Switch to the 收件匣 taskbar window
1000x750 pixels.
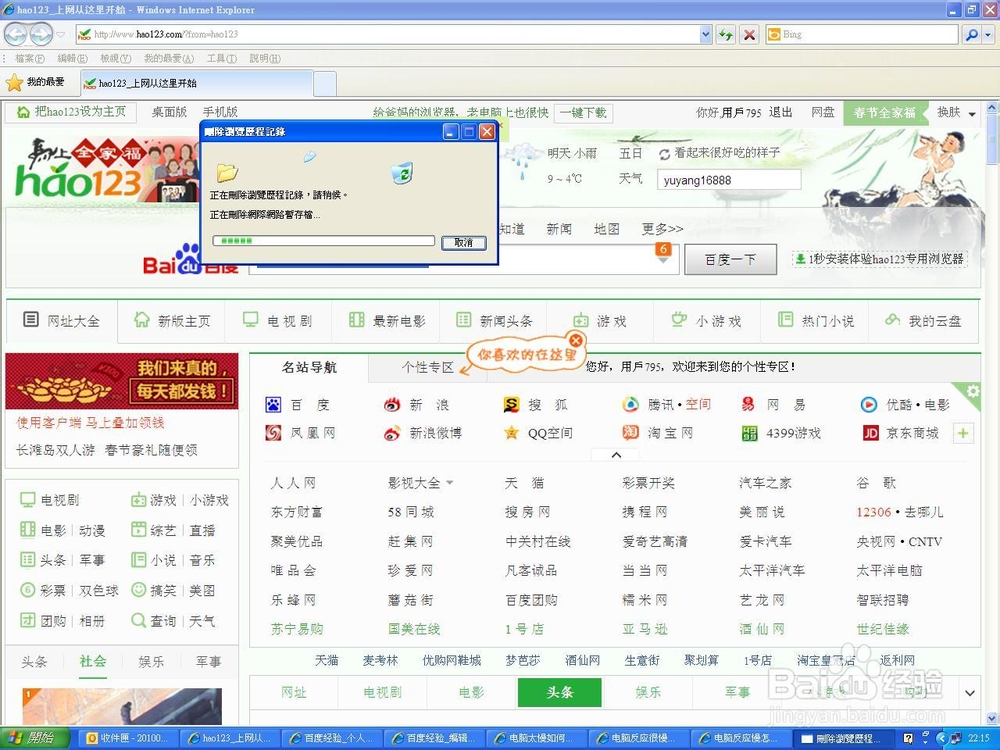[127, 738]
